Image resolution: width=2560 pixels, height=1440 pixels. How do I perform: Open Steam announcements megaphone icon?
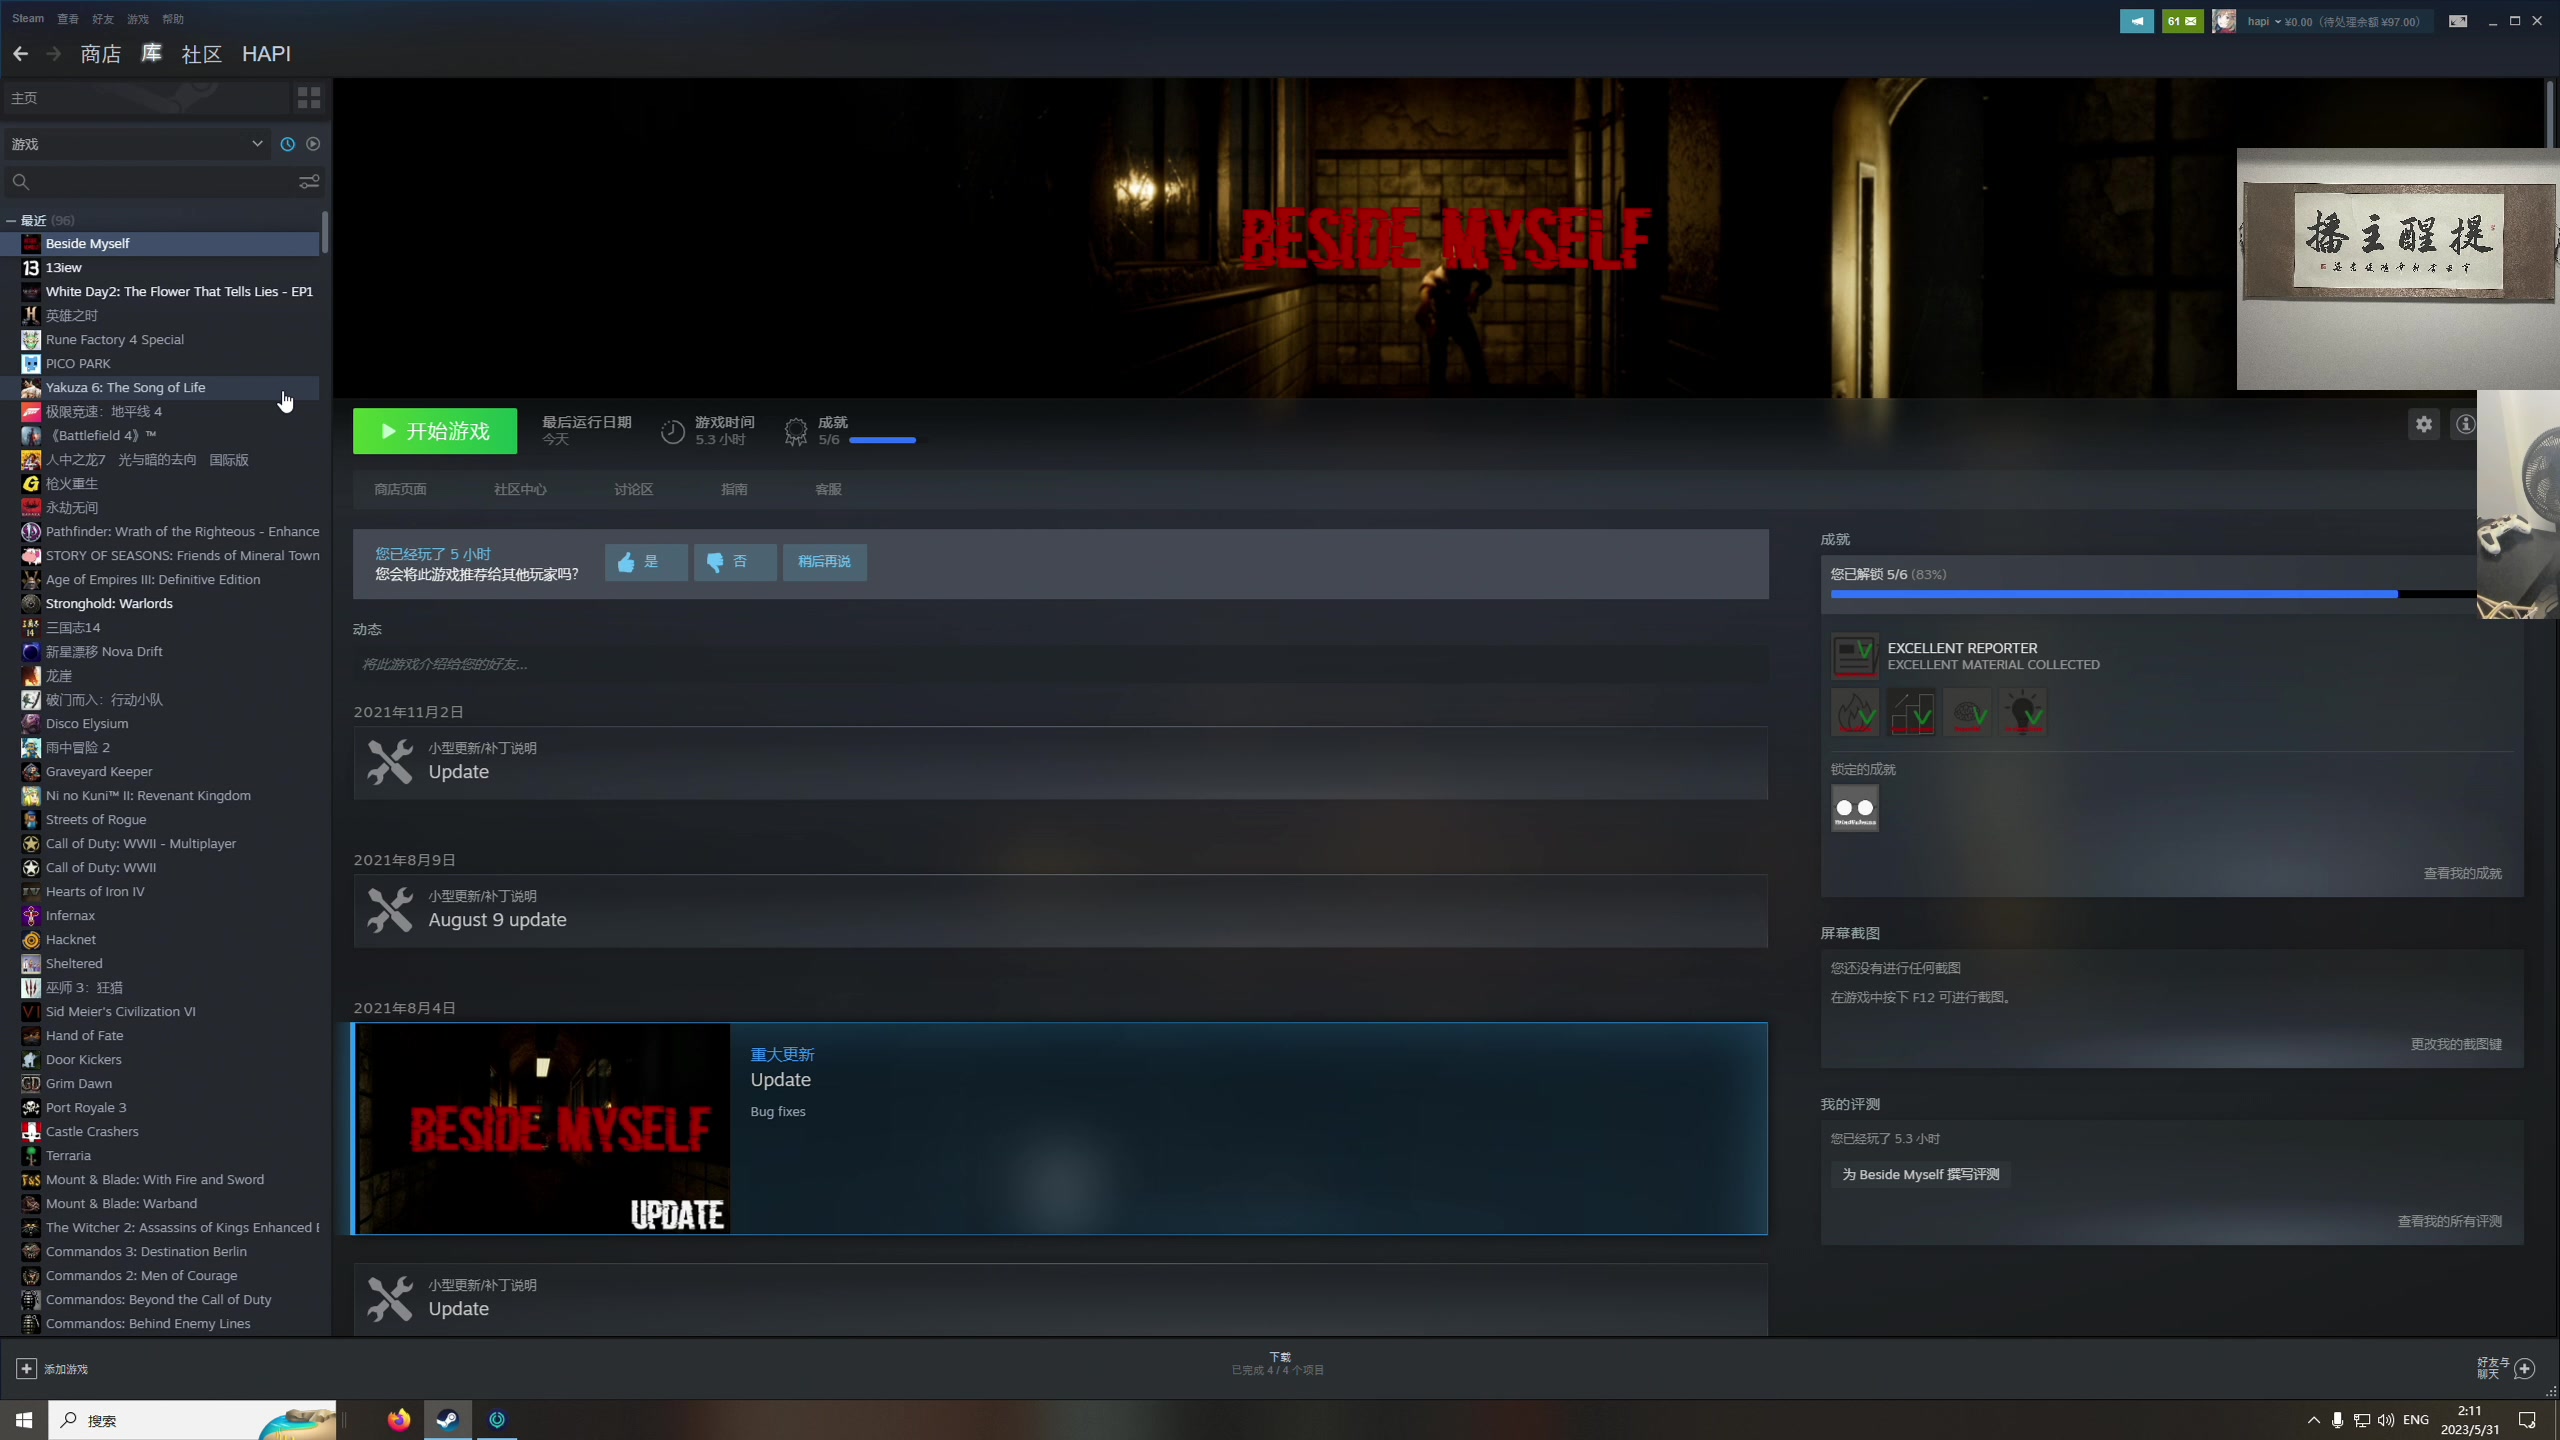click(x=2137, y=21)
